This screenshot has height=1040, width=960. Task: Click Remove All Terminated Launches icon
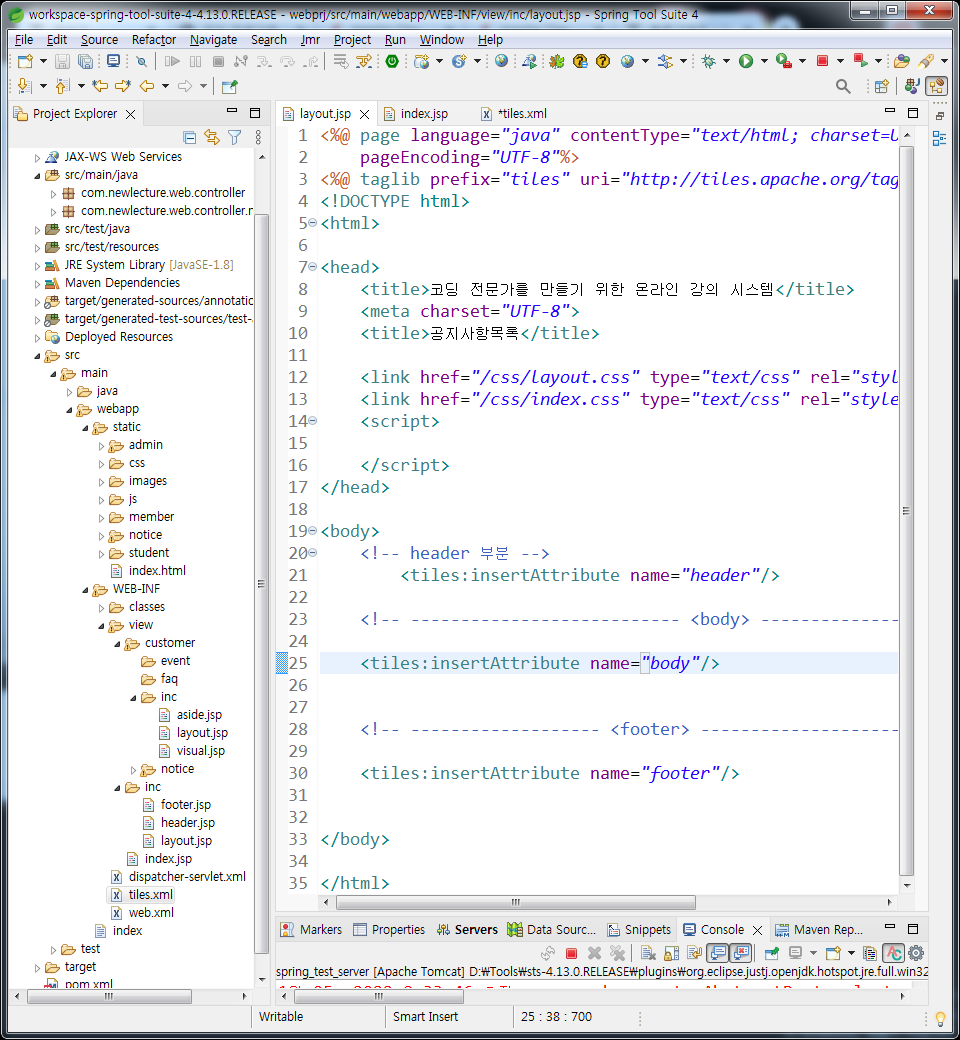618,953
